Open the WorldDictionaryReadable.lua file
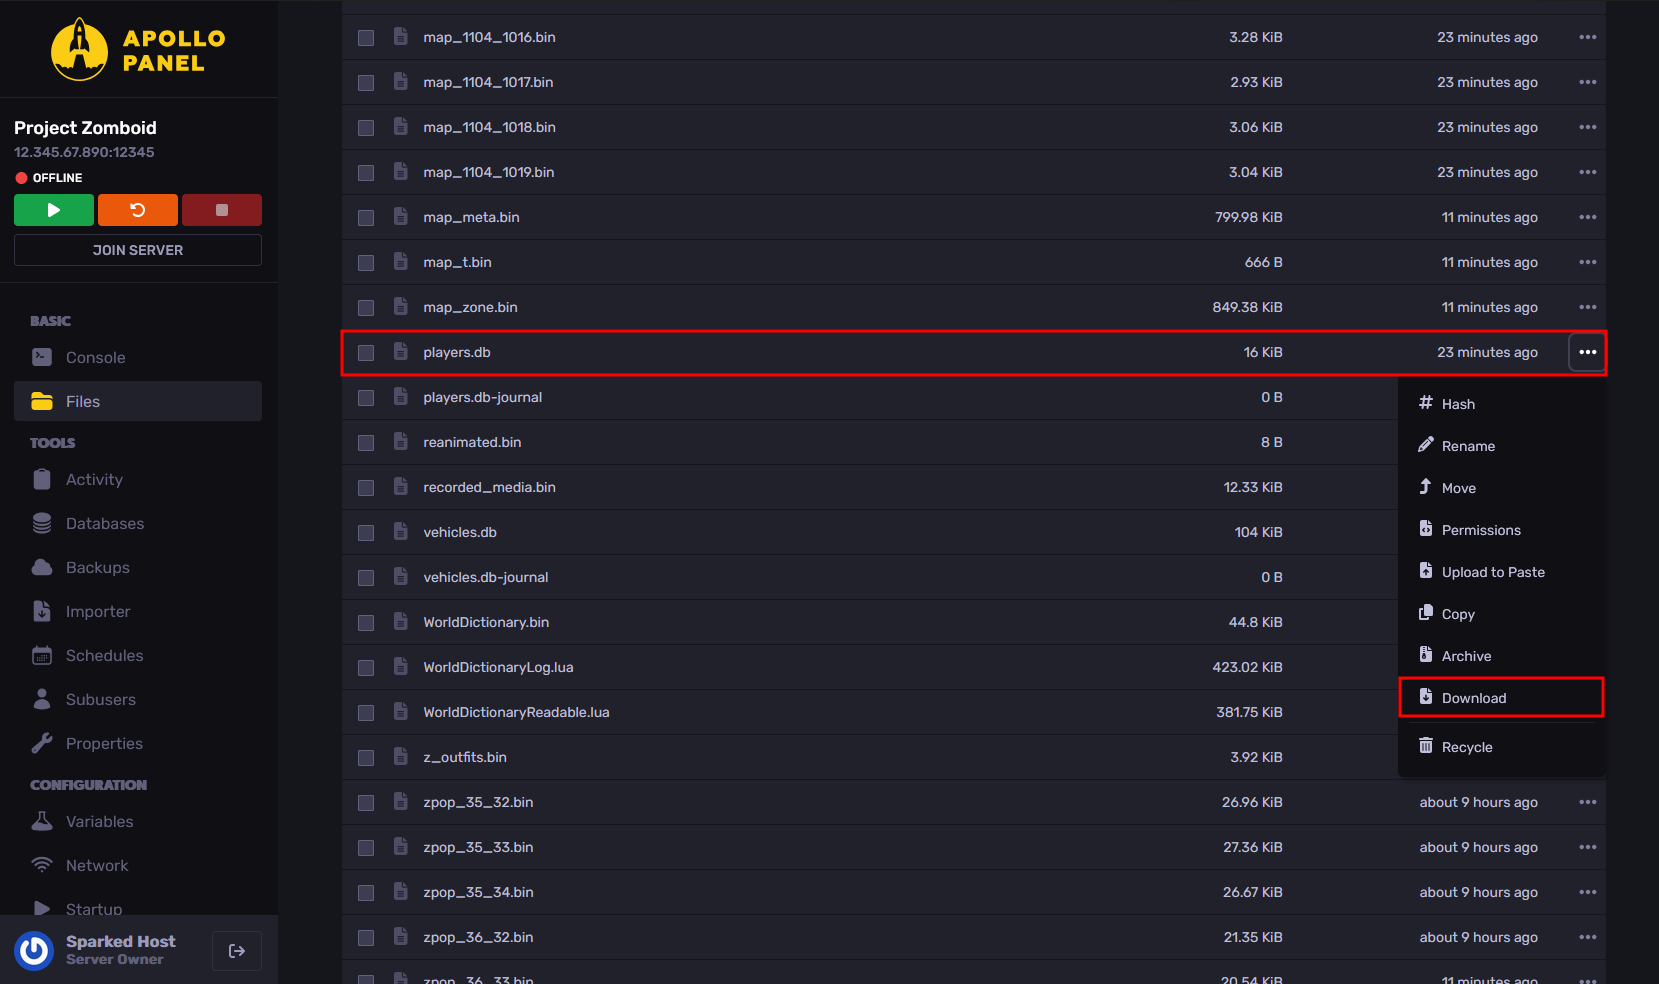This screenshot has height=984, width=1659. click(516, 712)
